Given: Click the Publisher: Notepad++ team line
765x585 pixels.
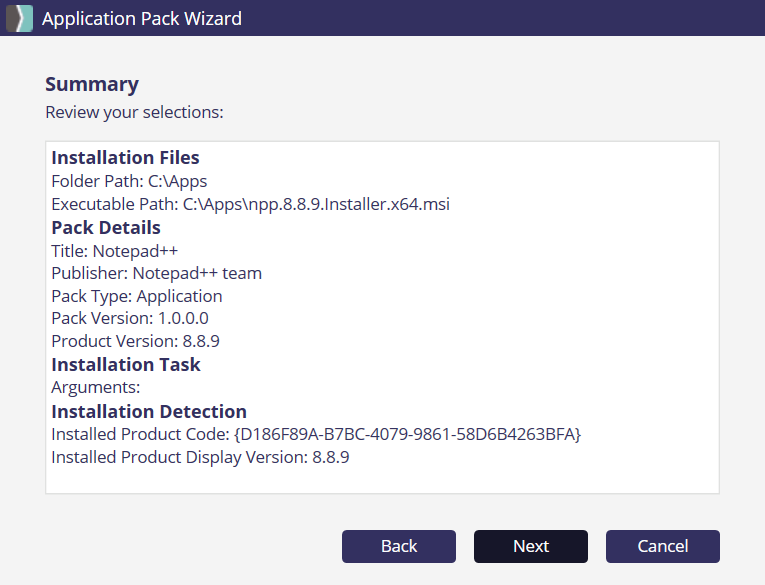Looking at the screenshot, I should [x=156, y=273].
